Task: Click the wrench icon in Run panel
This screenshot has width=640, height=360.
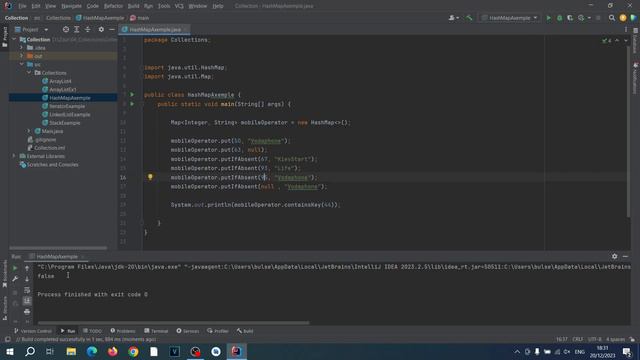Action: coord(15,279)
